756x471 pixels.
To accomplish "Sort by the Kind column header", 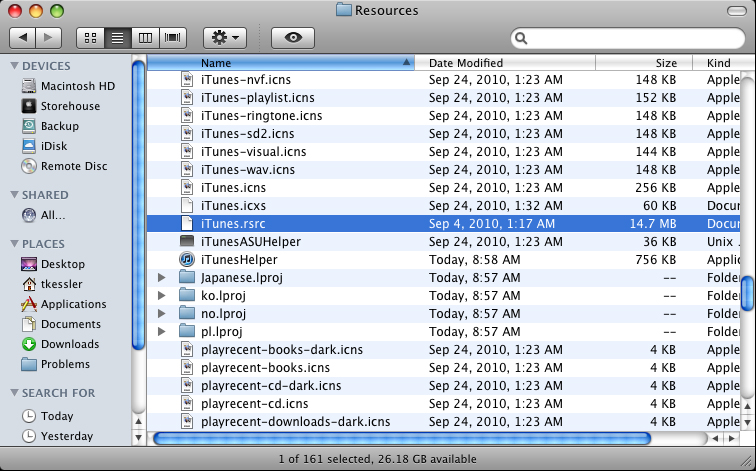I will click(718, 63).
